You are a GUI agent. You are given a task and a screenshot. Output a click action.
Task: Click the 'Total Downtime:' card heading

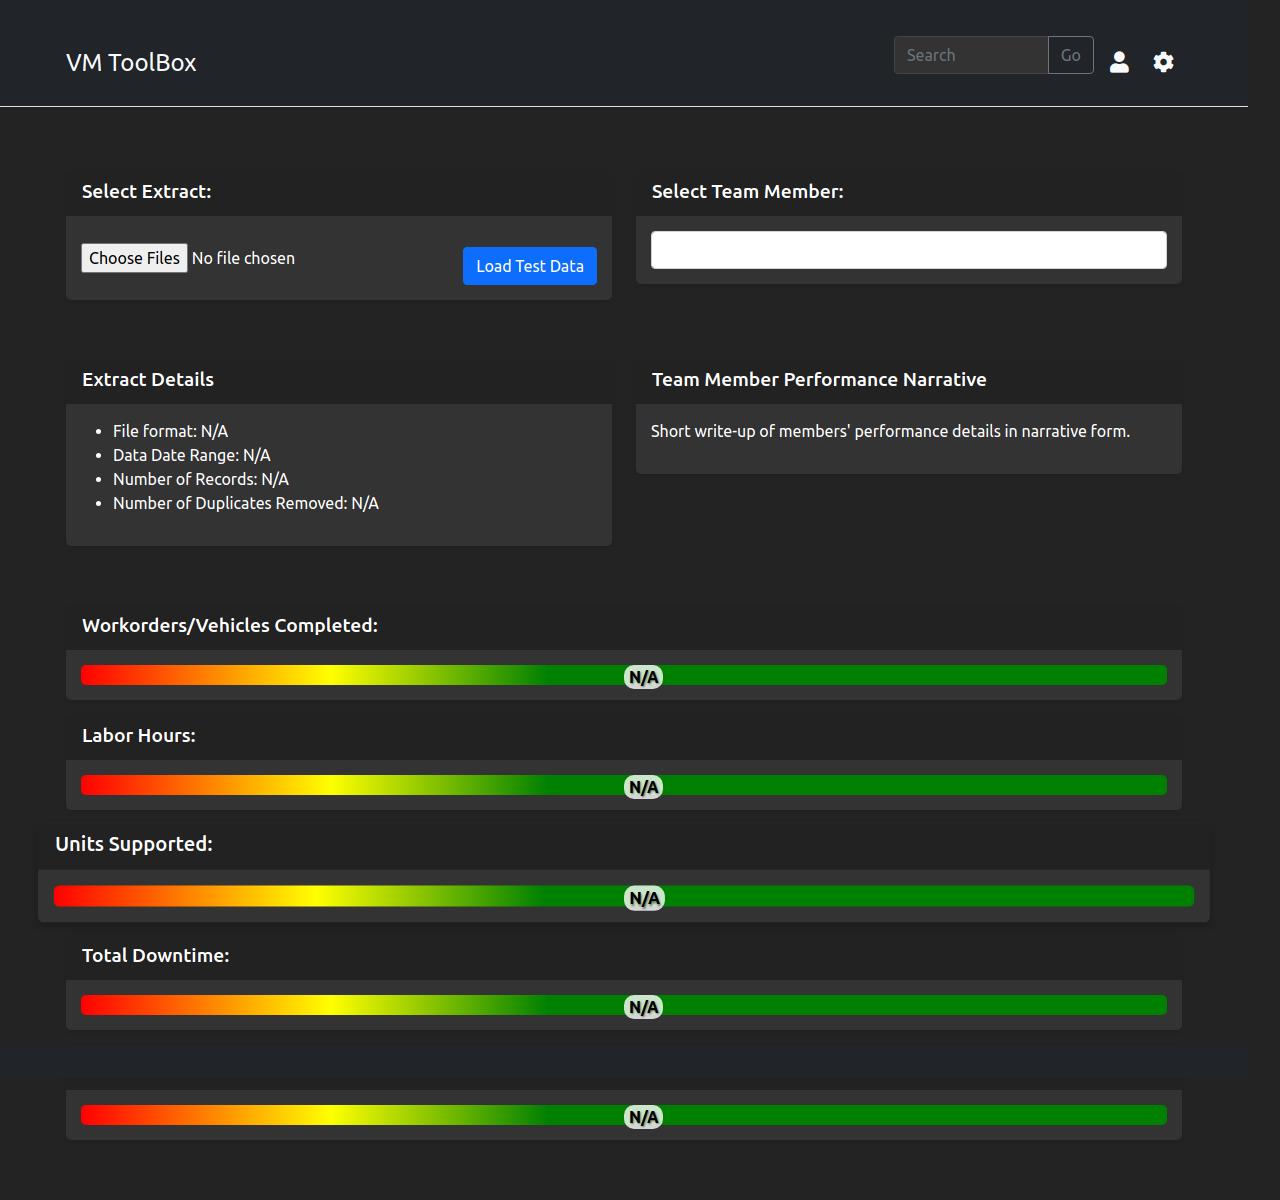156,955
